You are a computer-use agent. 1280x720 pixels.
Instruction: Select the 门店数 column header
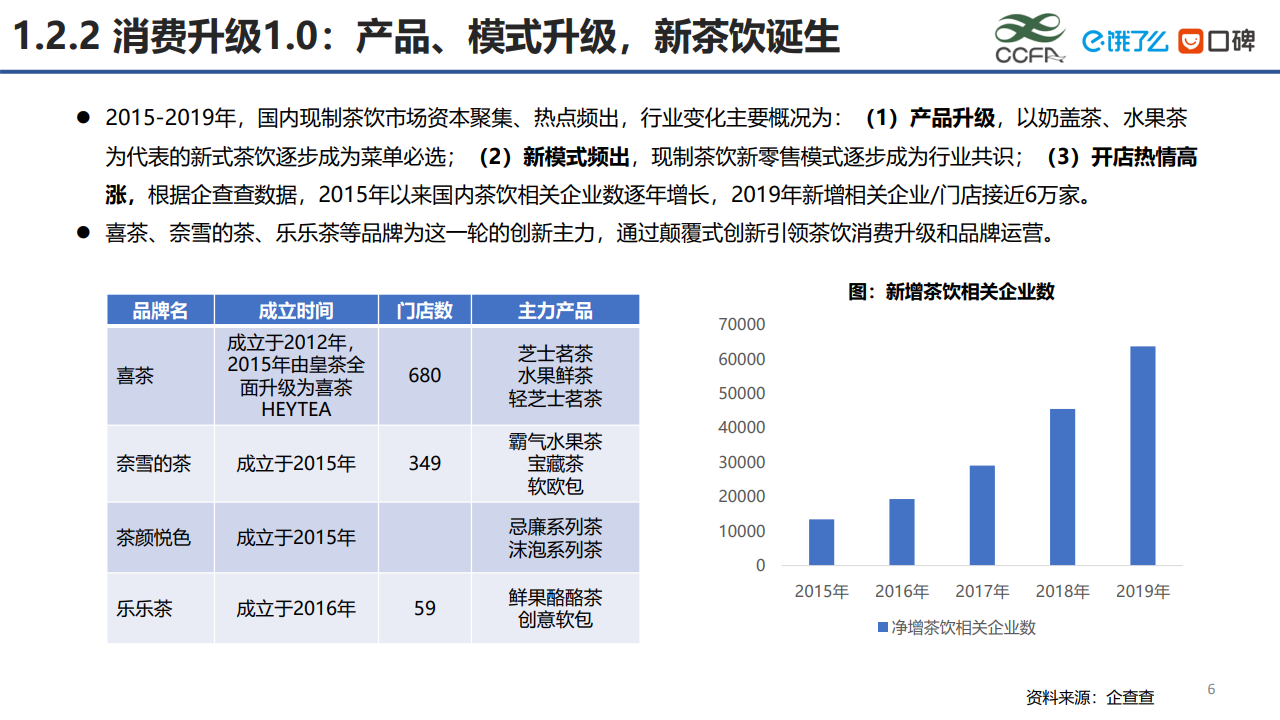pos(424,310)
